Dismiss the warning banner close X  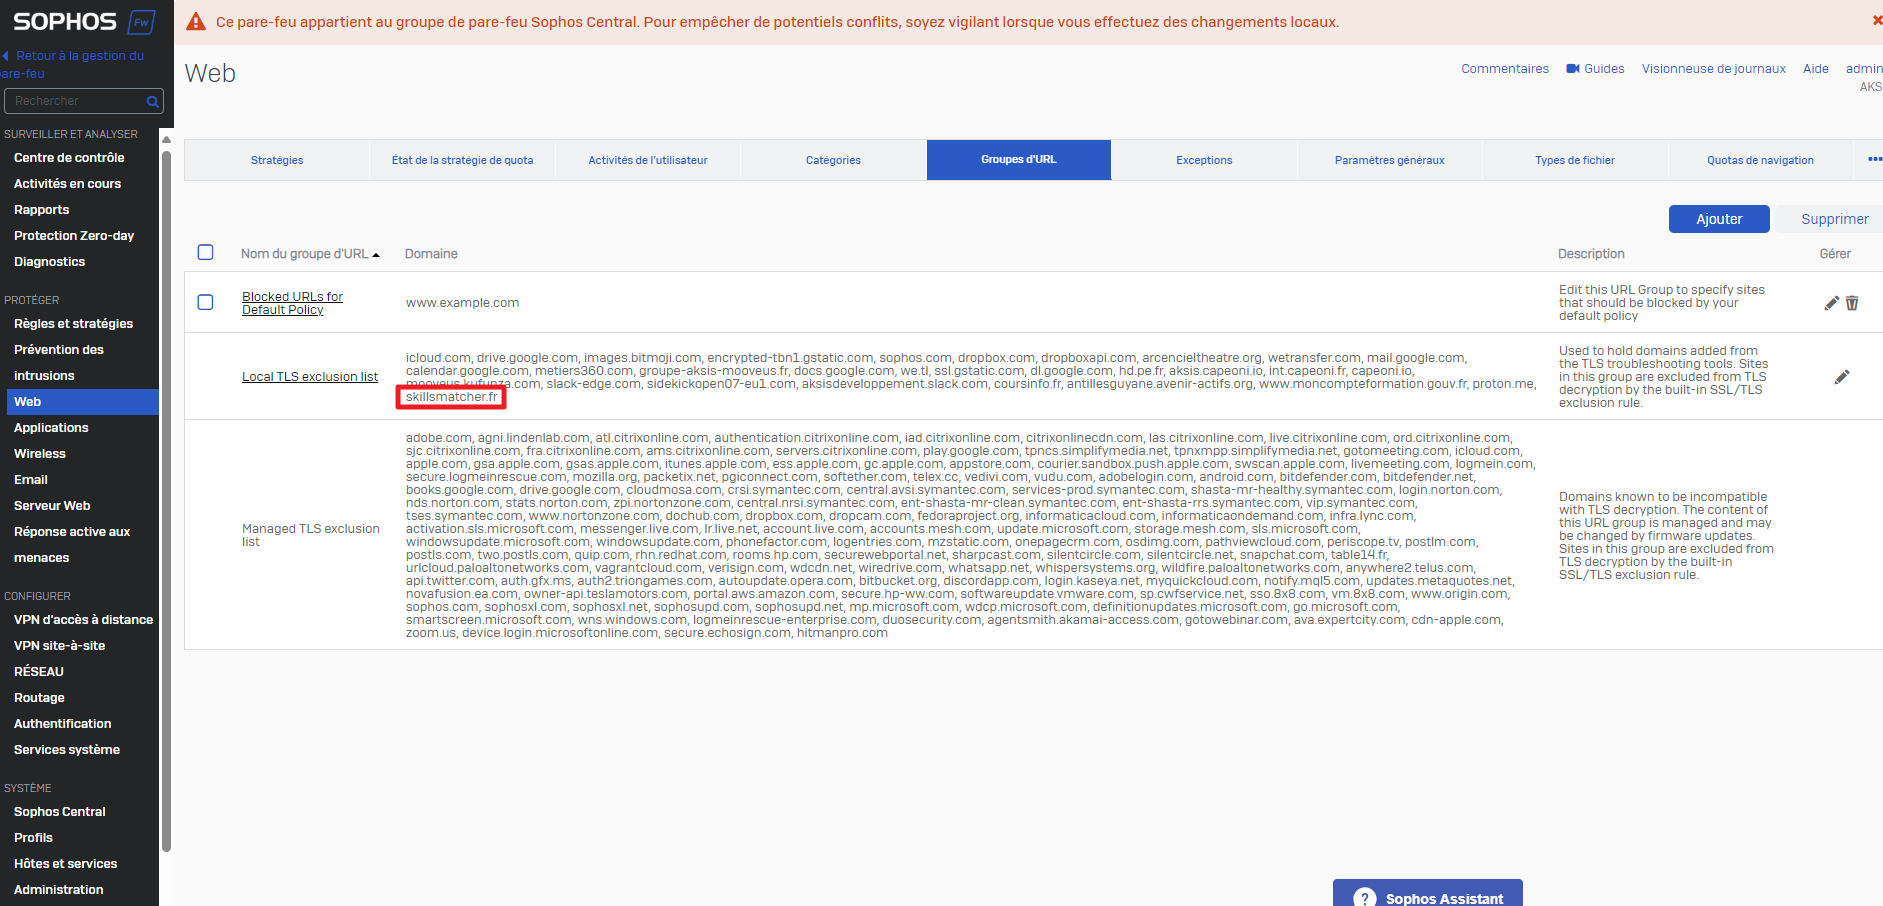pos(1876,20)
